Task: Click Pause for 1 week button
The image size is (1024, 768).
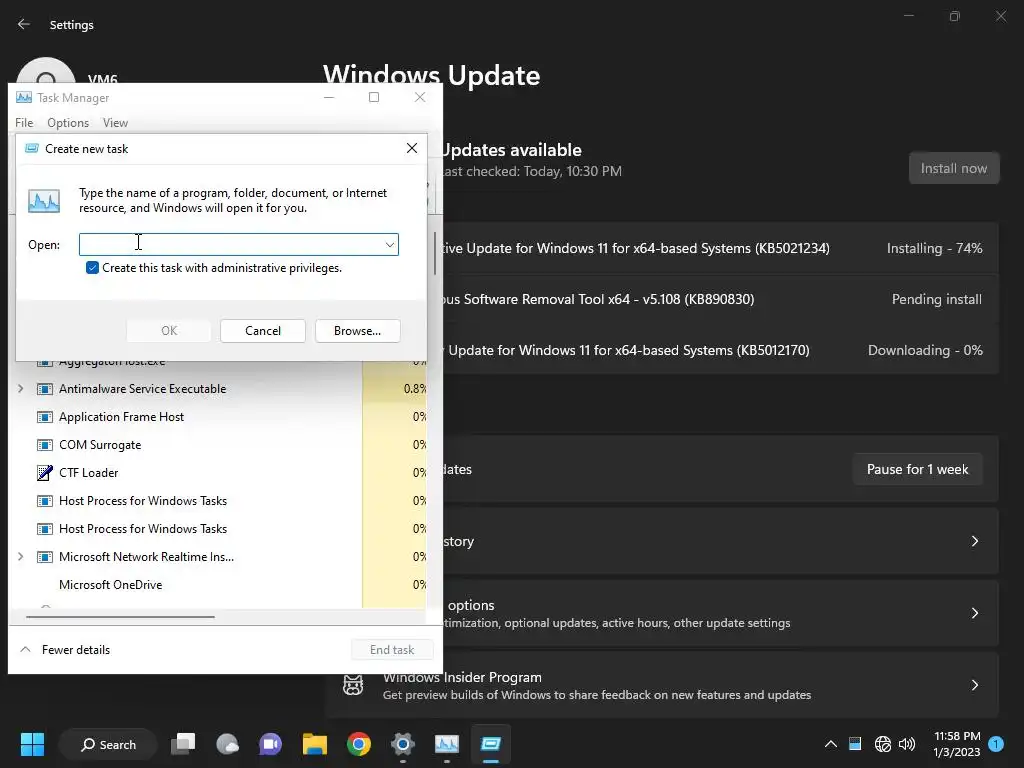Action: [x=917, y=469]
